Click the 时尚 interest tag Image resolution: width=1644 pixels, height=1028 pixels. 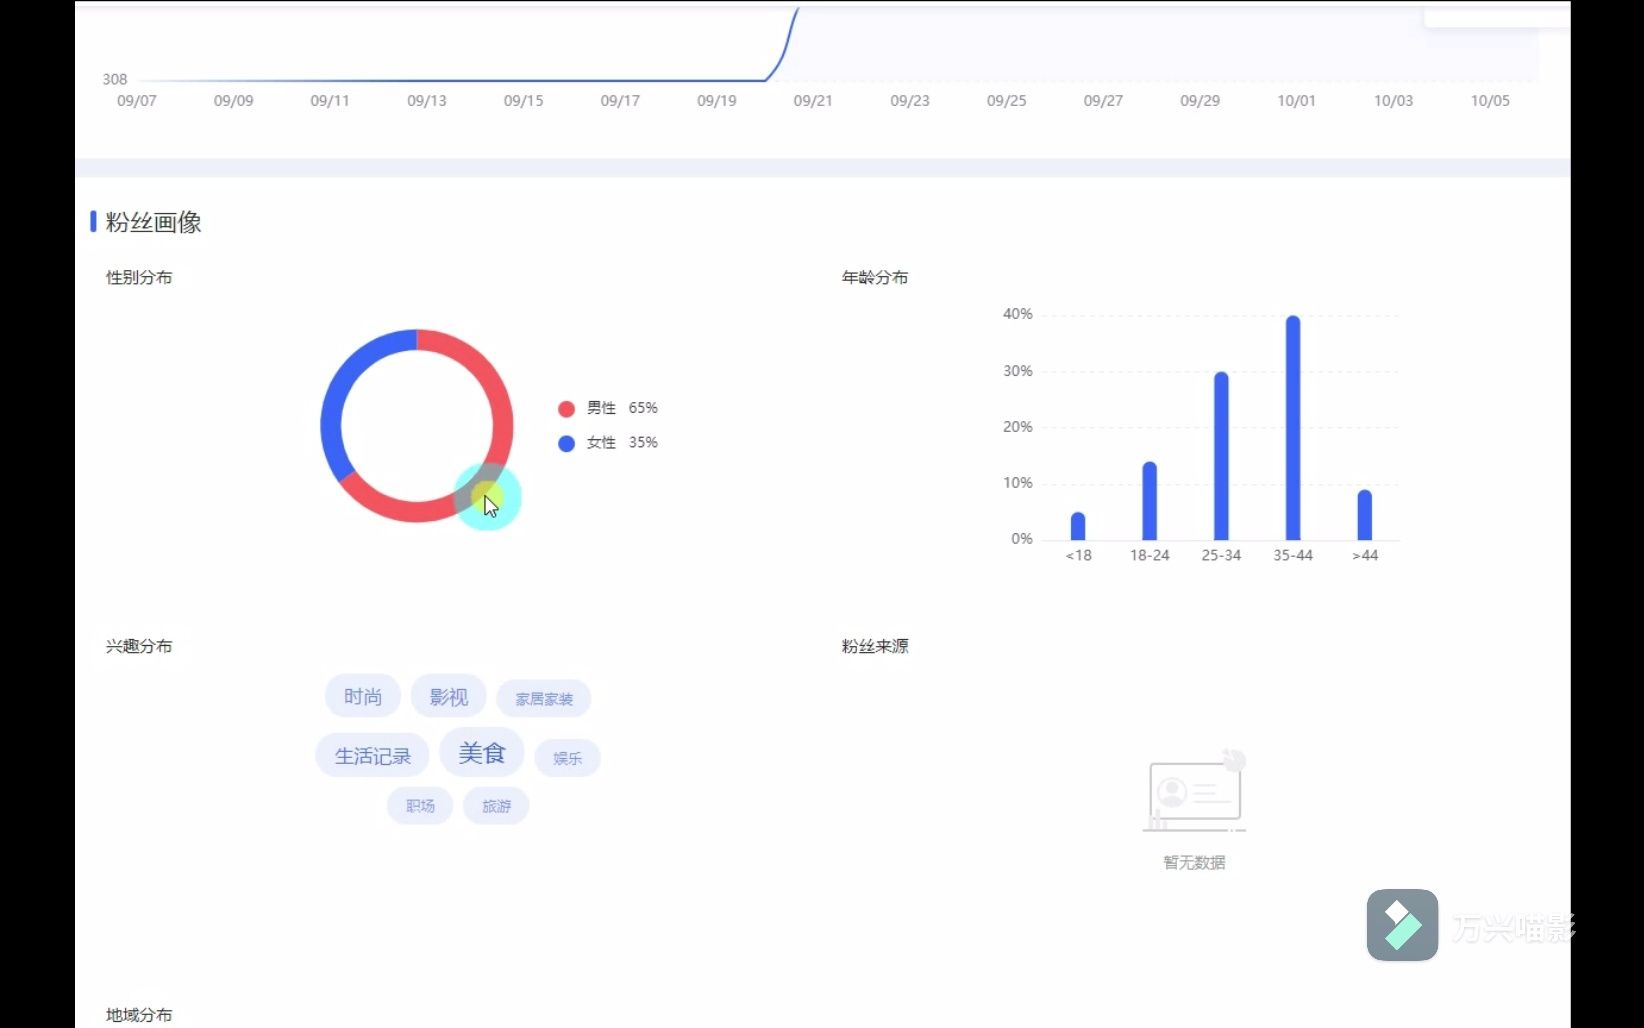[x=363, y=697]
